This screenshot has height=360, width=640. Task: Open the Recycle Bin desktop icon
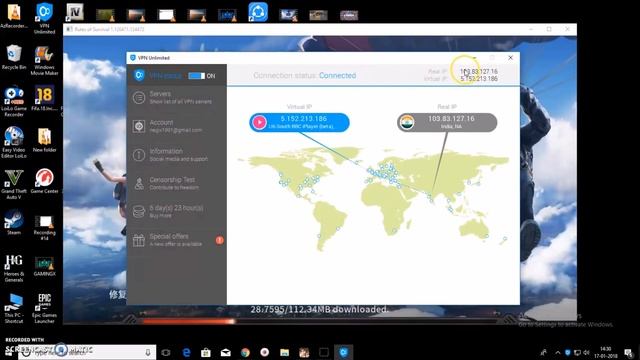pyautogui.click(x=14, y=57)
